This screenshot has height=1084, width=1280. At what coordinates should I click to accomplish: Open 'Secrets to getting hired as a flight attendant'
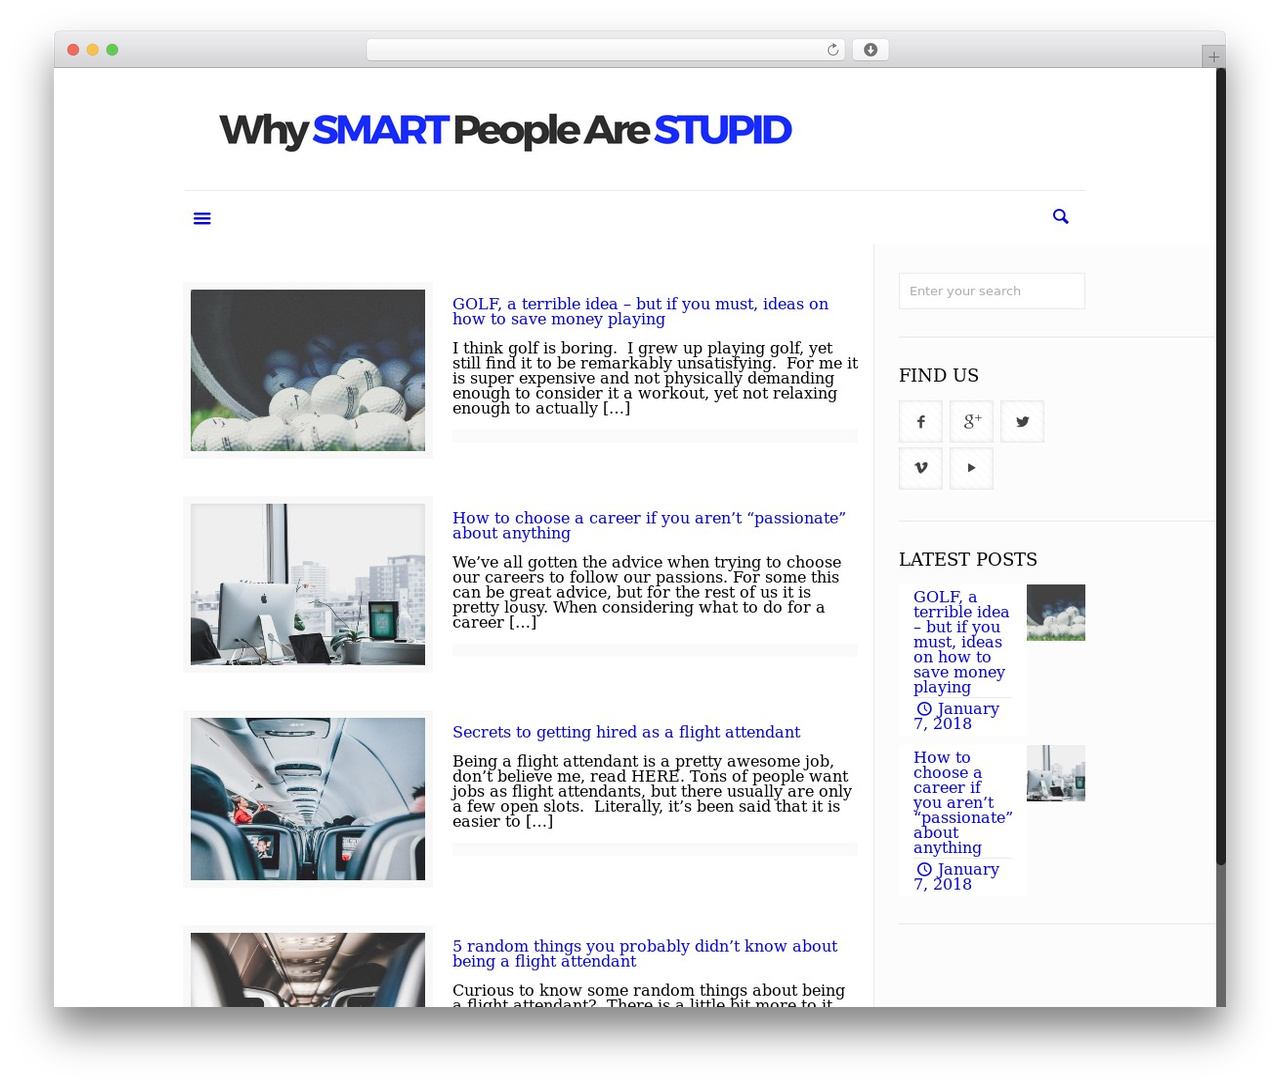click(x=626, y=732)
